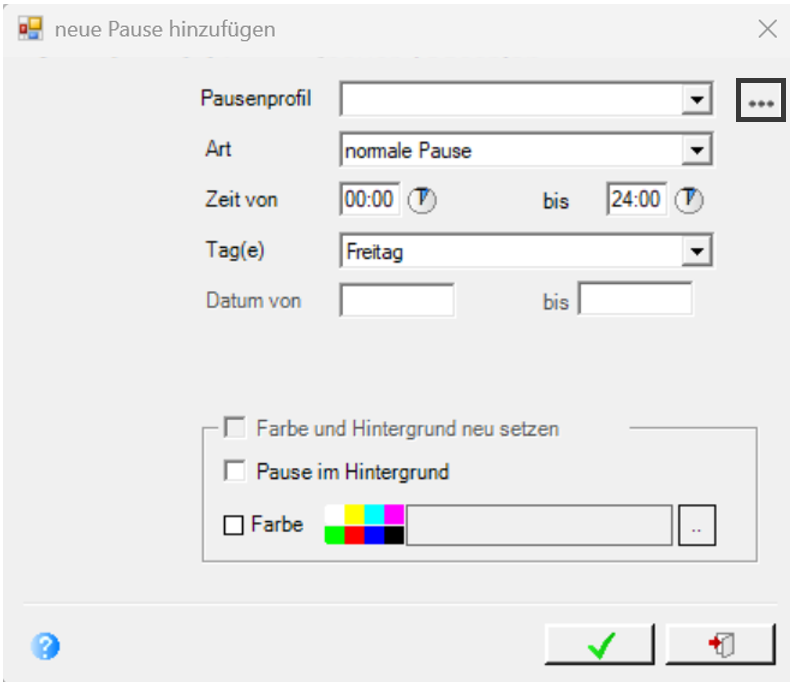Click the app icon in the title bar
Viewport: 793px width, 685px height.
click(30, 29)
